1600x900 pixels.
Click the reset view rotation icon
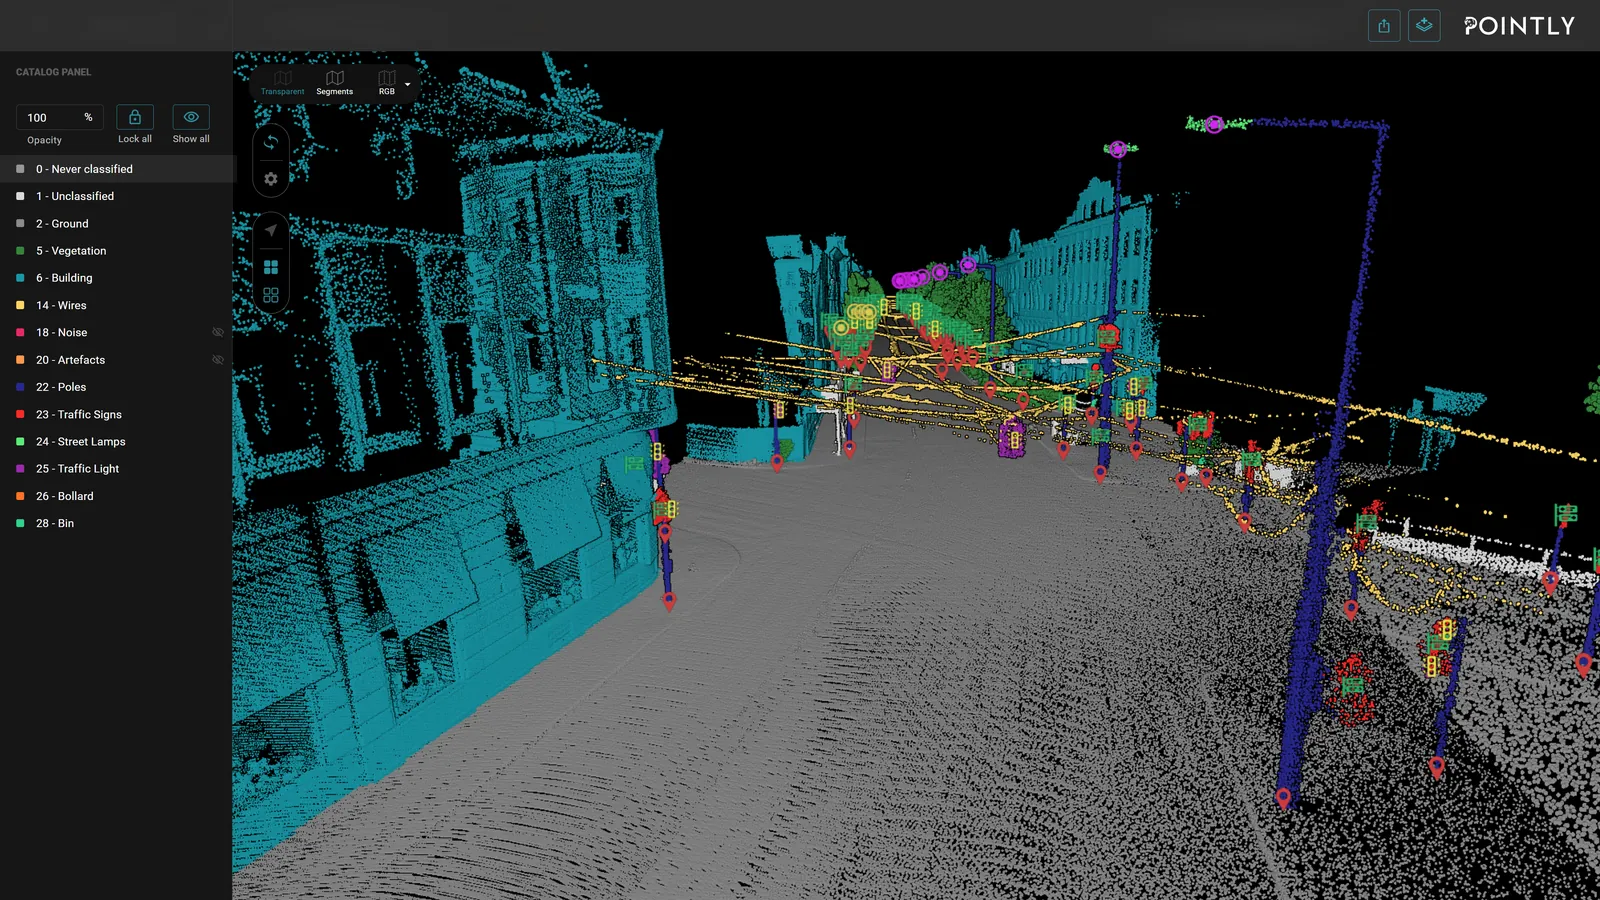pos(271,142)
